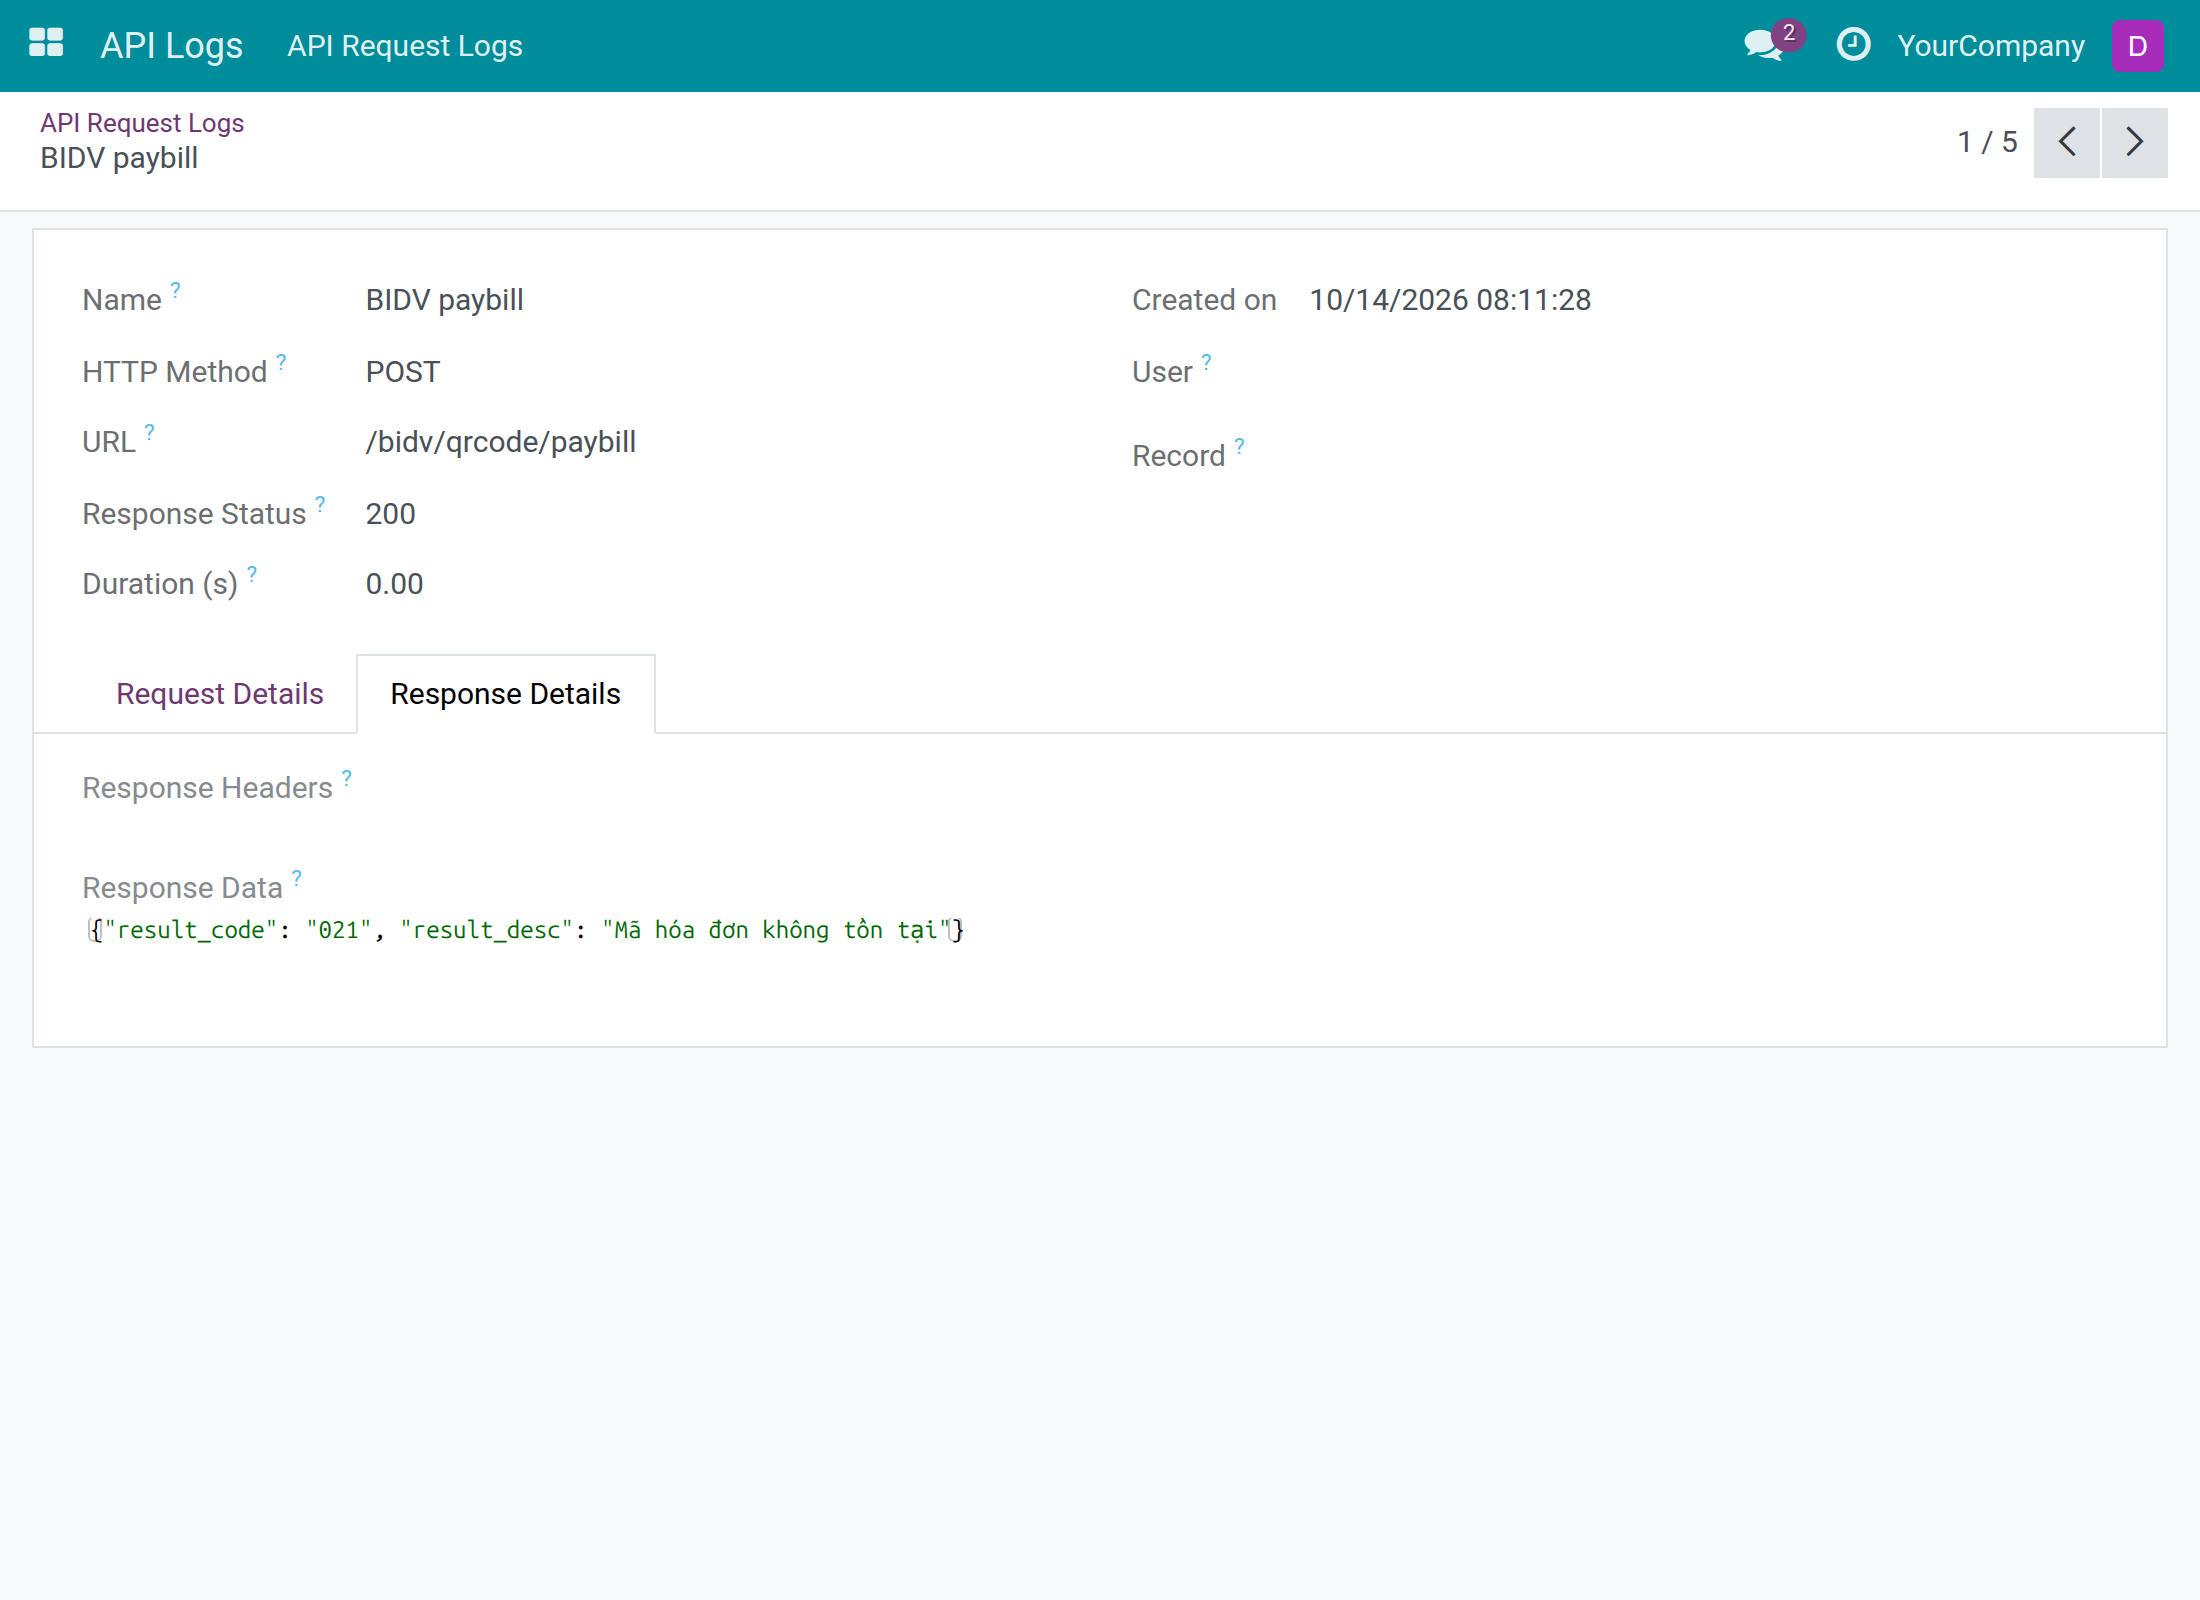Go to previous record arrow
Screen dimensions: 2200x1600
coord(2067,142)
